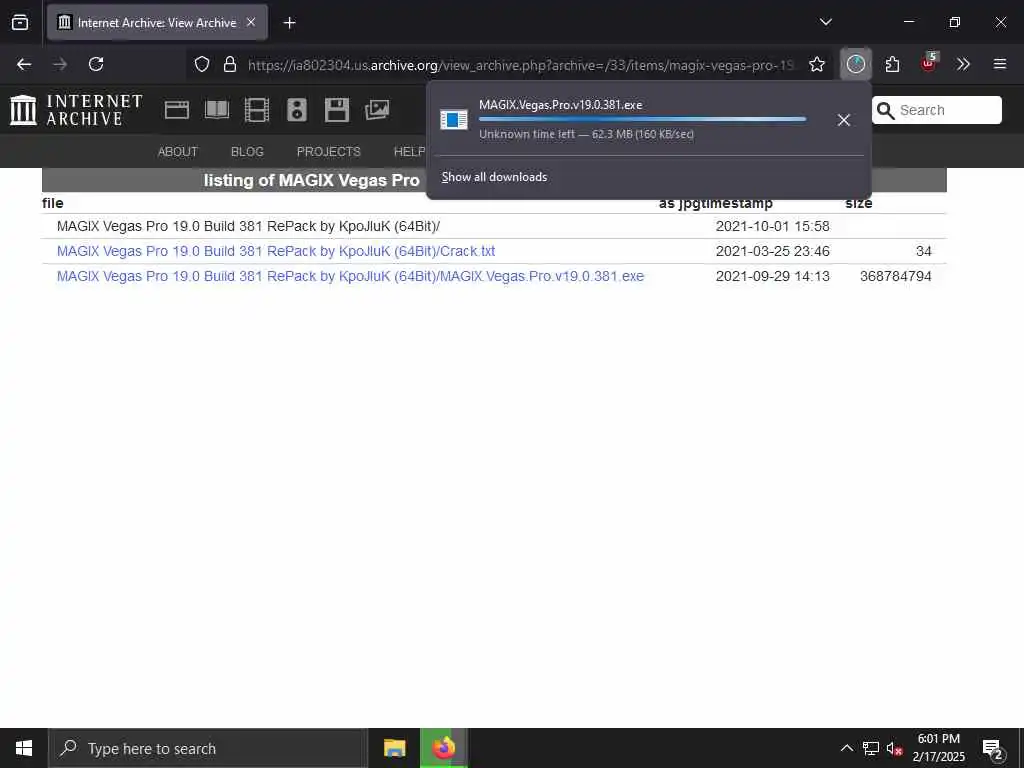Viewport: 1024px width, 768px height.
Task: Open a new tab with plus button
Action: tap(289, 23)
